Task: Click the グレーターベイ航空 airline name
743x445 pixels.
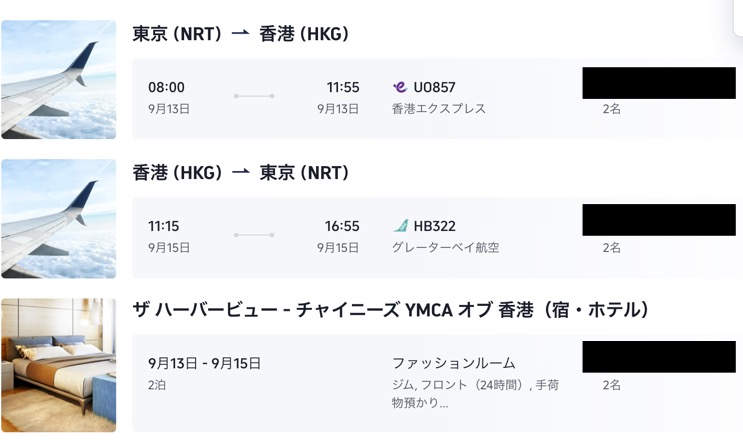Action: [446, 247]
